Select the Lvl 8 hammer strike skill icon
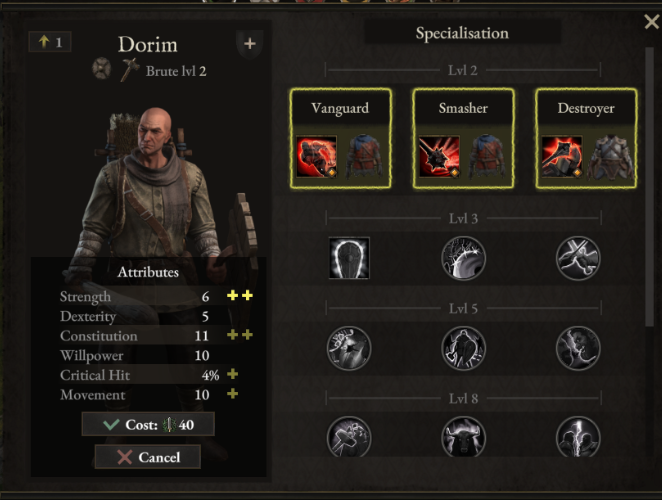The height and width of the screenshot is (500, 662). pos(349,438)
